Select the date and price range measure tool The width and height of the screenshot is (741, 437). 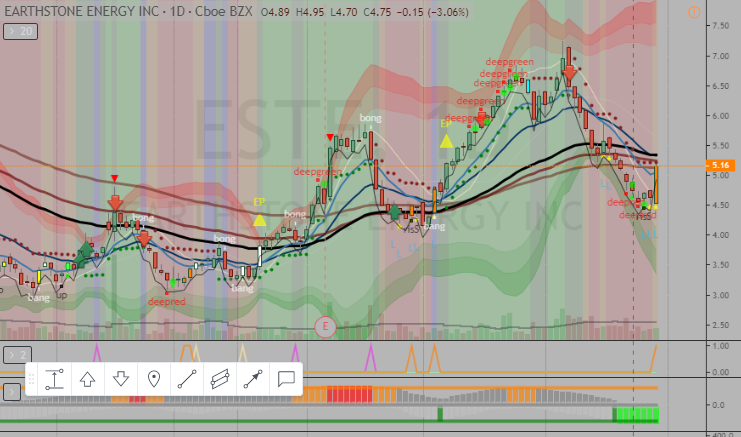tap(54, 379)
